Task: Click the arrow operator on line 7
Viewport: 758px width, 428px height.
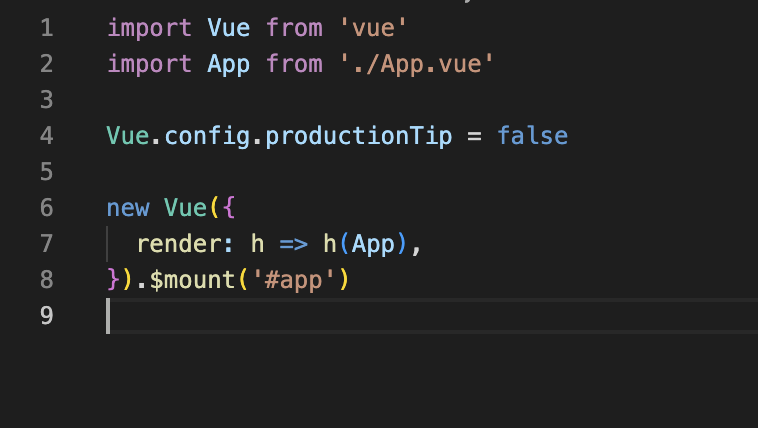Action: [293, 244]
